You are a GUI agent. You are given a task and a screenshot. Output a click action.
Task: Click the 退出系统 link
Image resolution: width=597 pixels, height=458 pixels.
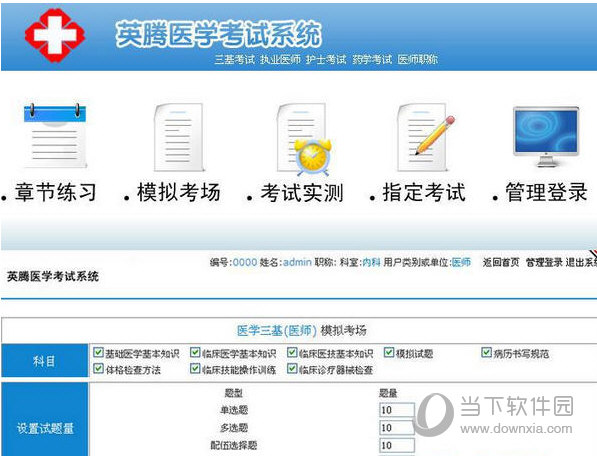pos(581,262)
